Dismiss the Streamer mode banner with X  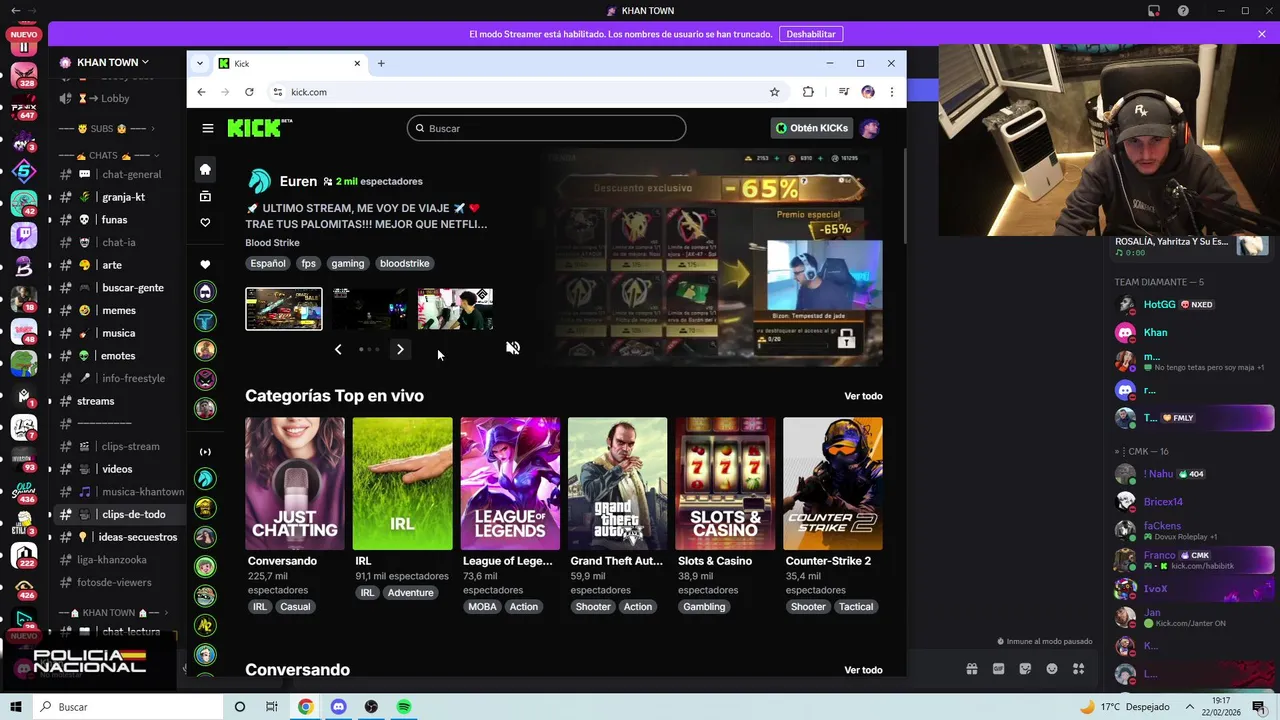click(1262, 34)
